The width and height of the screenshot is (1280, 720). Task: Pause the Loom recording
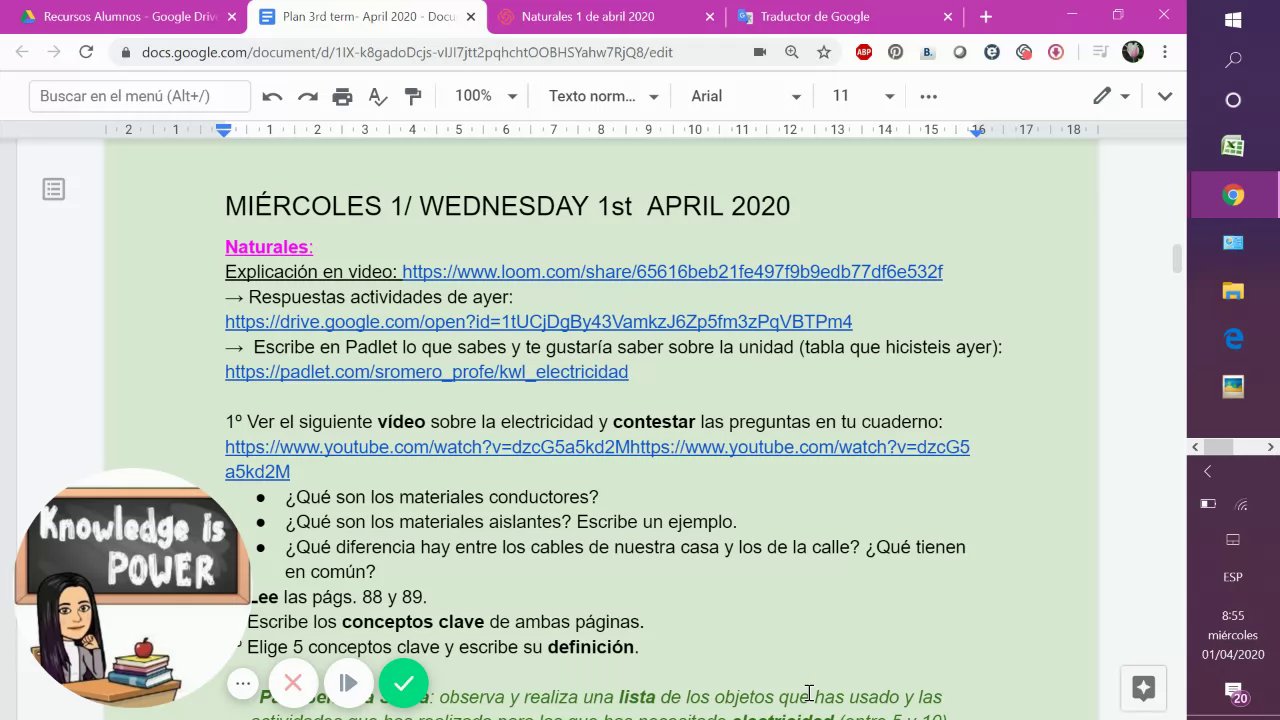[x=348, y=683]
